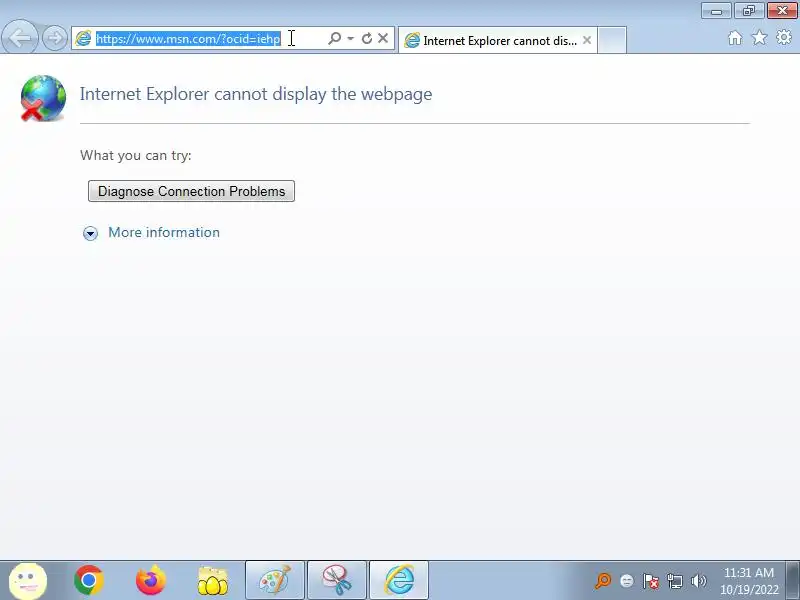Open the Tools gear menu
800x600 pixels.
coord(784,37)
